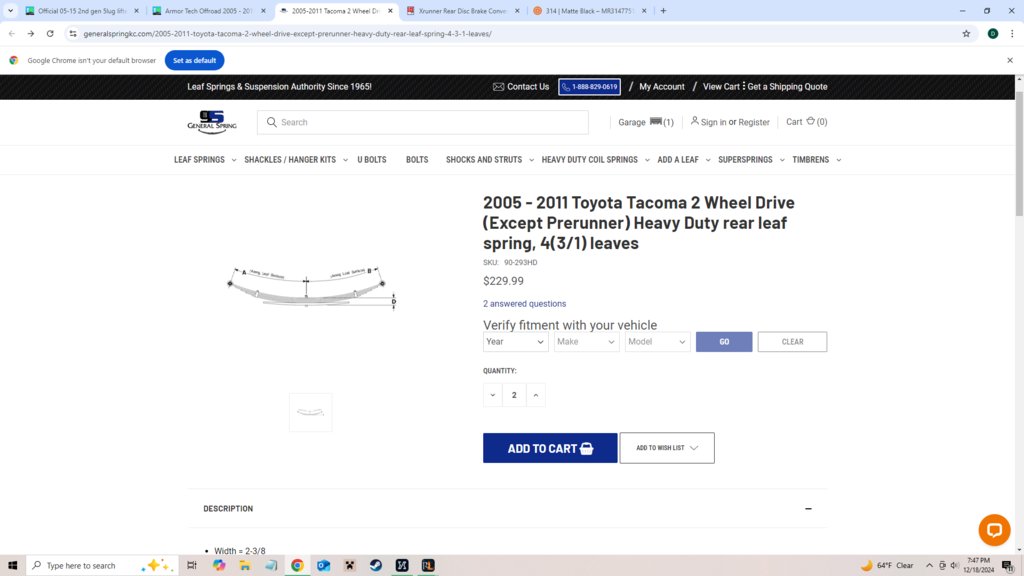The image size is (1024, 576).
Task: Click CLEAR fitment button
Action: 792,342
